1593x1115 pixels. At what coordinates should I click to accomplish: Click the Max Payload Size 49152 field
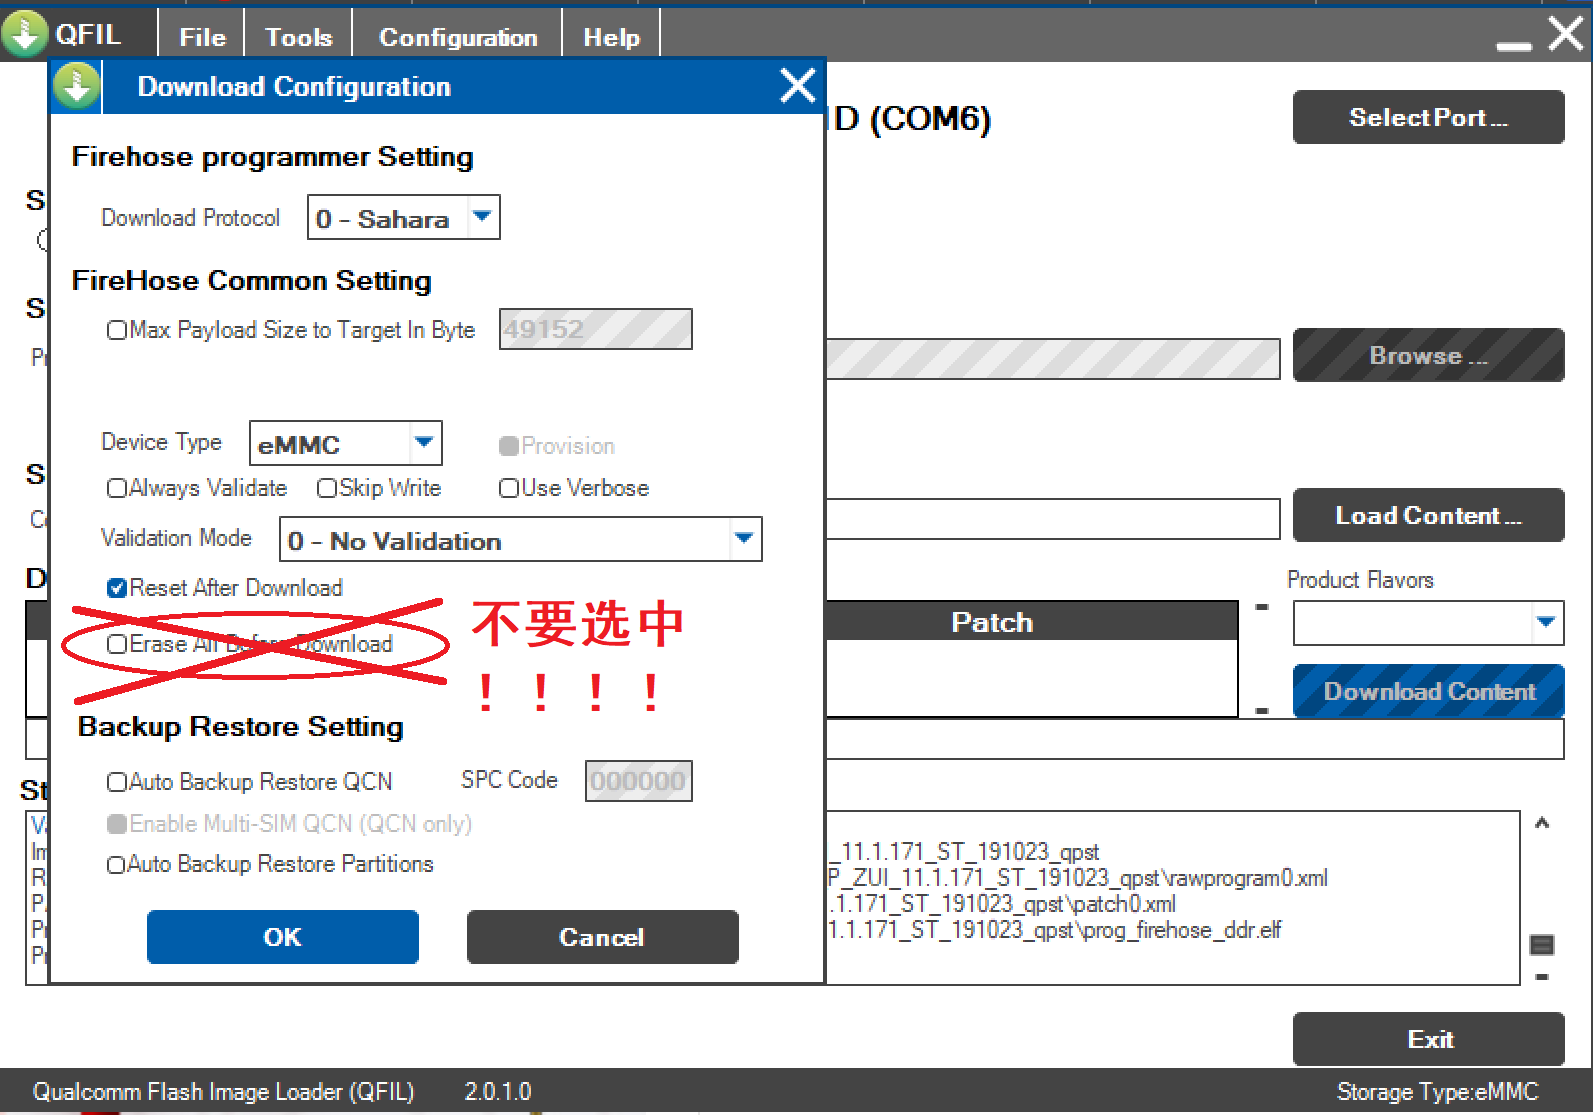tap(596, 329)
